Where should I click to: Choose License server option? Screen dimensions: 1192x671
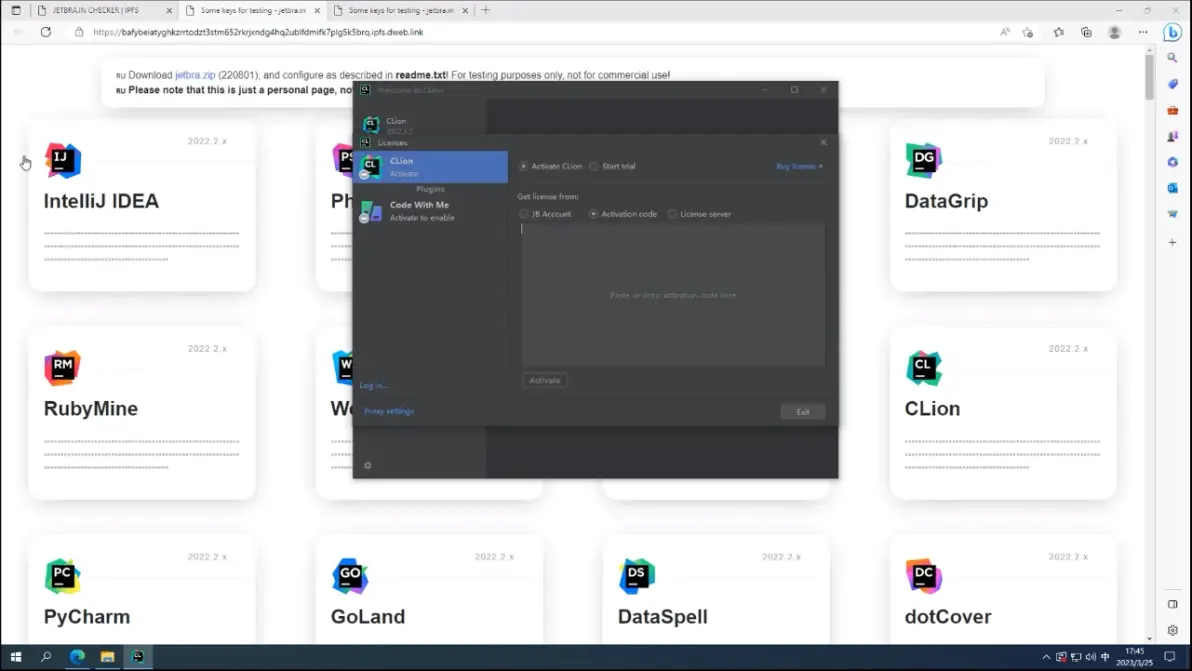[x=672, y=214]
